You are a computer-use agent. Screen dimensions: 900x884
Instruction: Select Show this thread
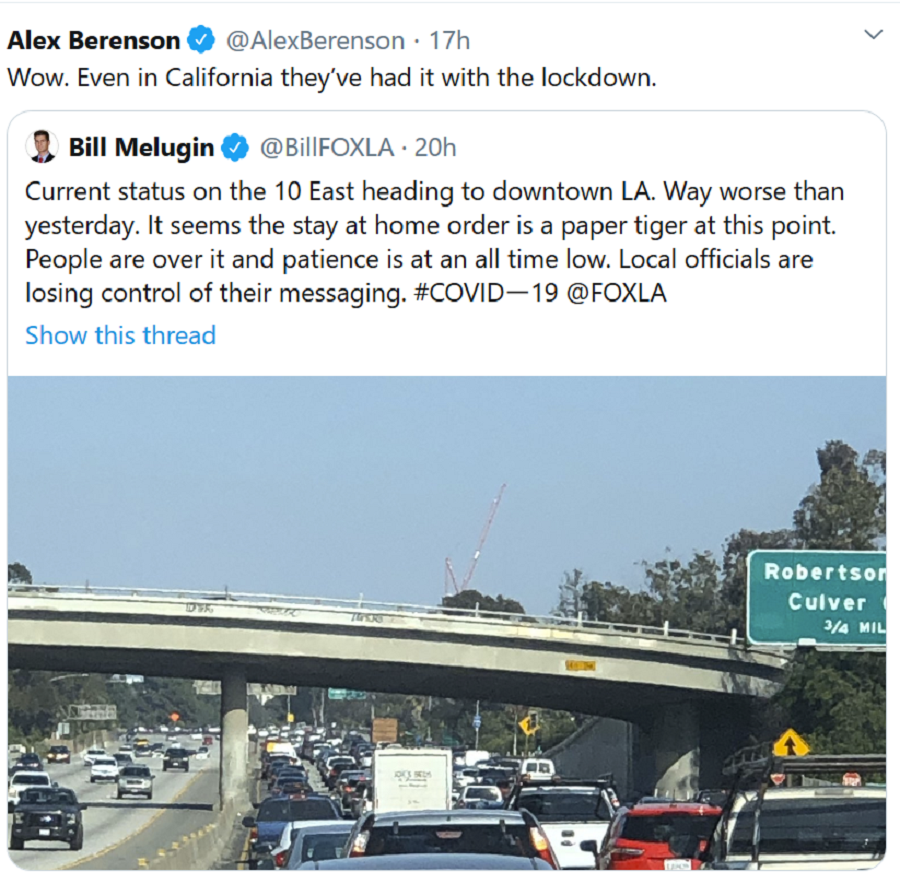click(x=121, y=335)
